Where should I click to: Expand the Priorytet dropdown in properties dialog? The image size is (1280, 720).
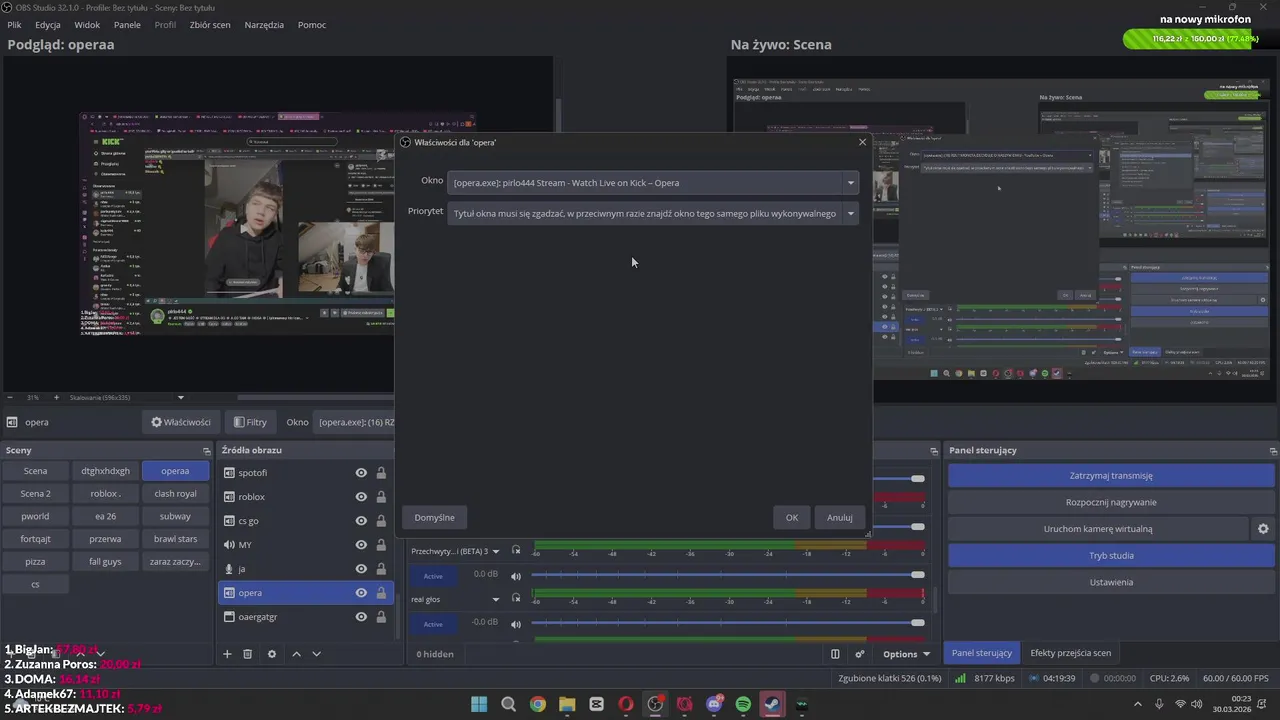pos(851,213)
